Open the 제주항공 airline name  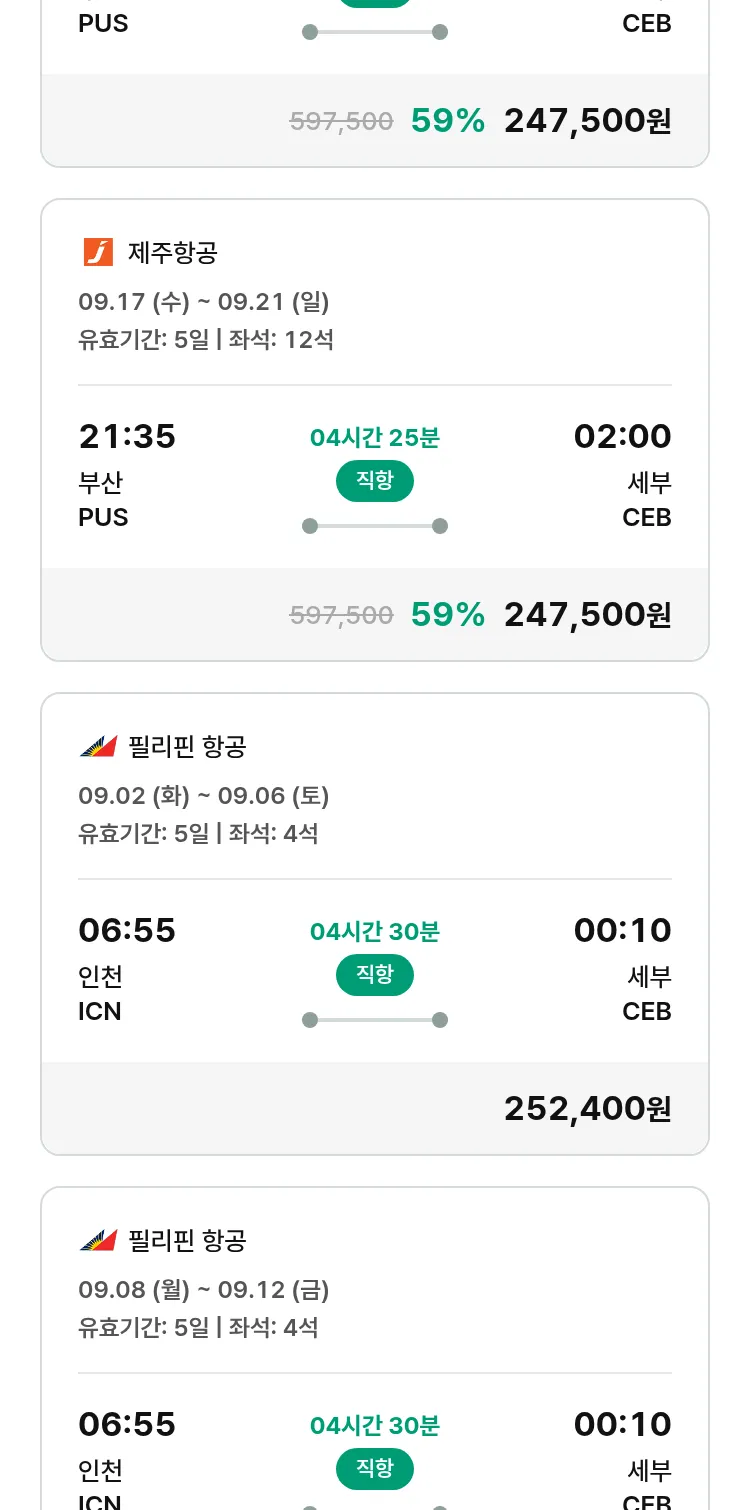172,253
